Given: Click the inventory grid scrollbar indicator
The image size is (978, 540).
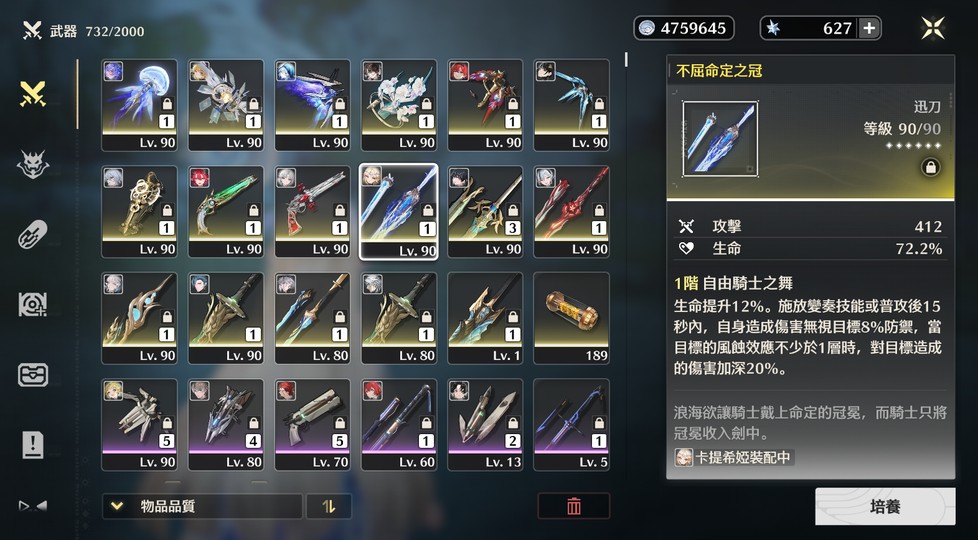Looking at the screenshot, I should pos(626,60).
